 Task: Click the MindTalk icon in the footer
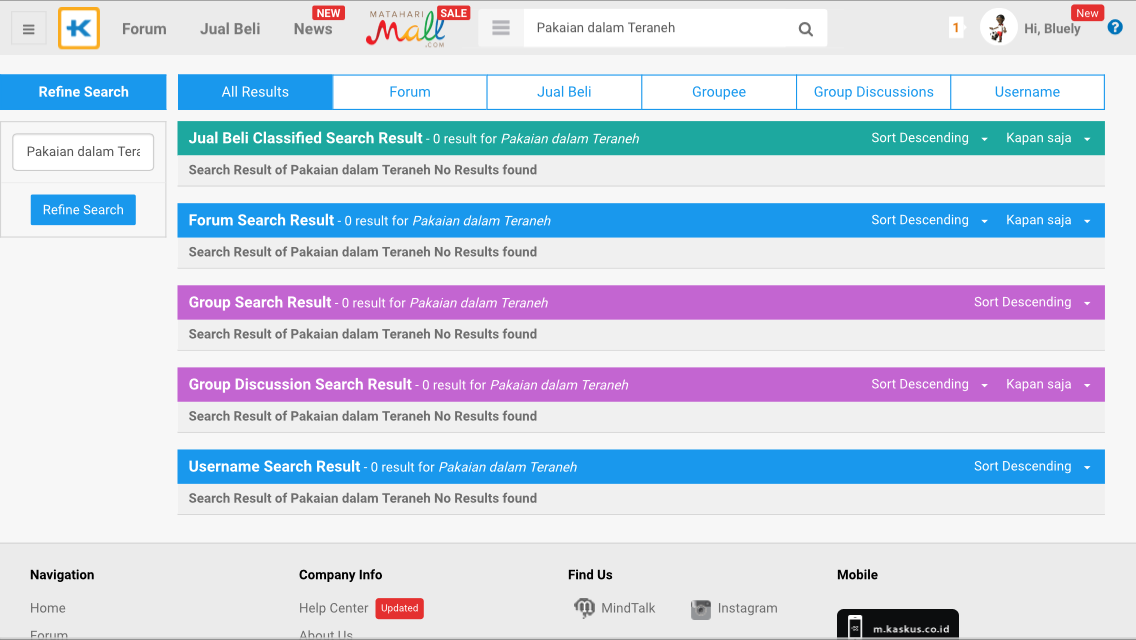click(x=584, y=607)
